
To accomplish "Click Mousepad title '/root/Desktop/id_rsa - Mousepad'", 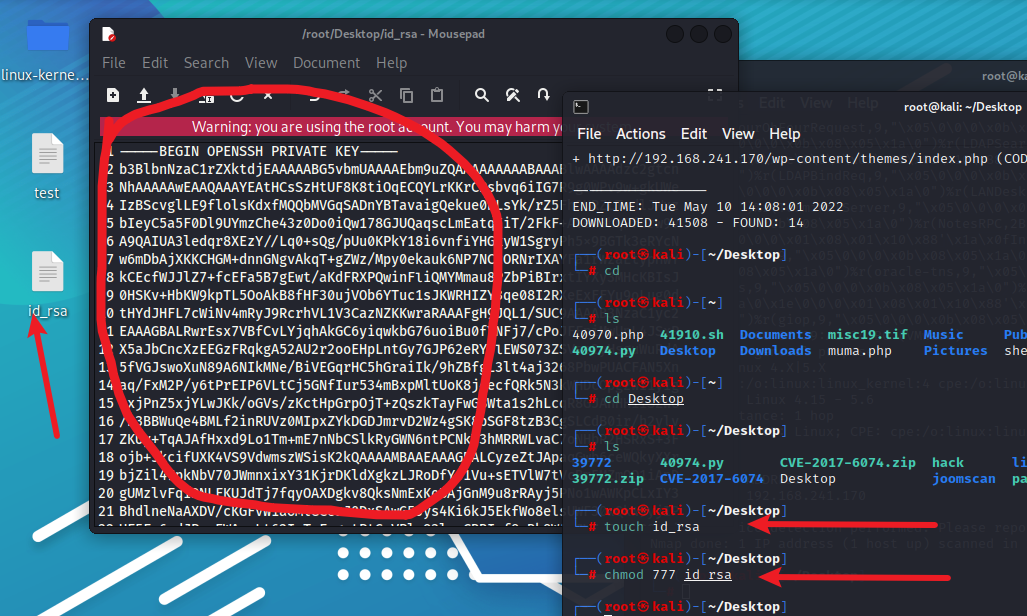I will click(x=394, y=34).
